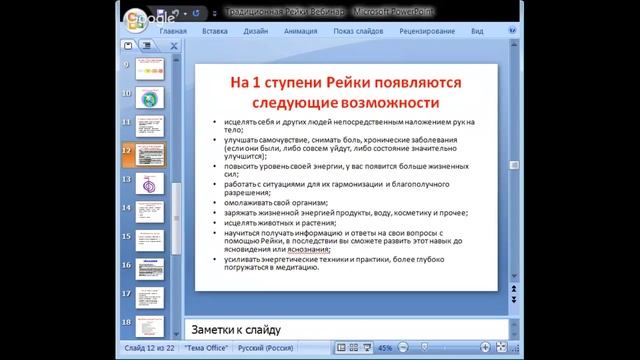Click the thumbnail pane scrollbar thumb
The height and width of the screenshot is (360, 640).
(176, 218)
